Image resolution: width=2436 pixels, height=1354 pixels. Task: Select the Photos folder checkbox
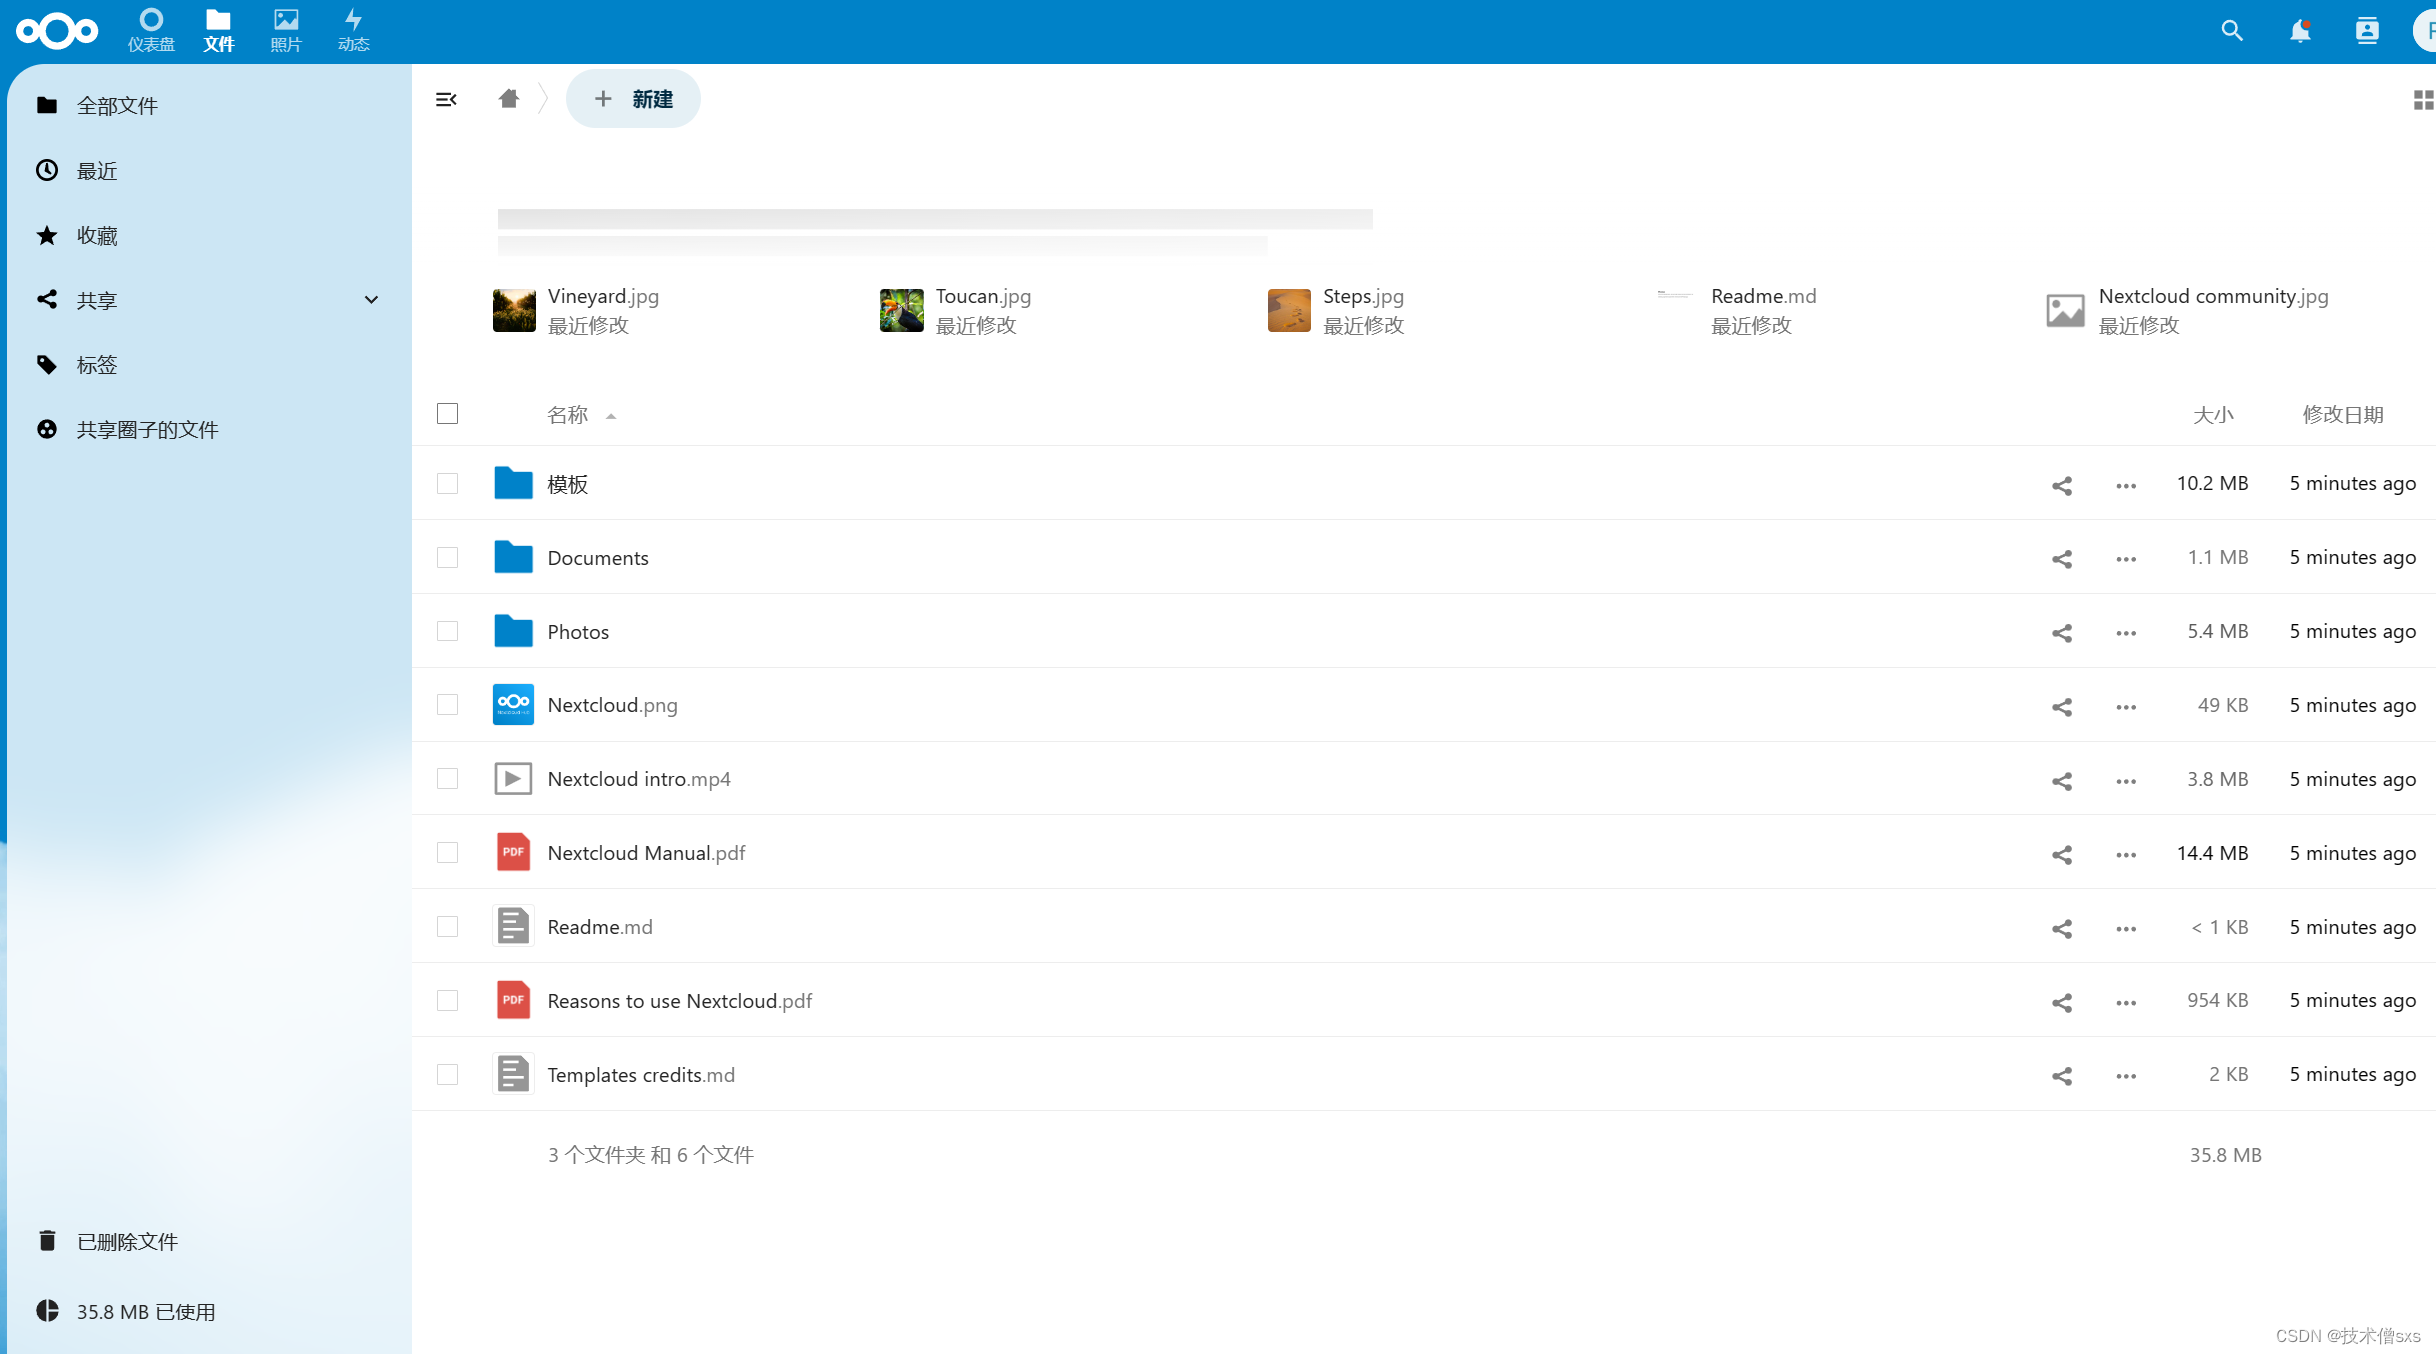tap(447, 631)
